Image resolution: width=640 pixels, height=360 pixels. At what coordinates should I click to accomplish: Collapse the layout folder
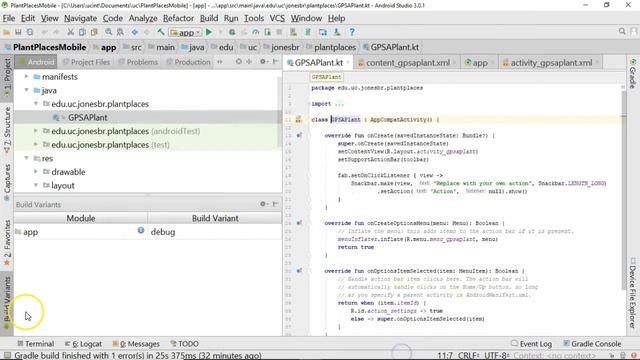[36, 185]
